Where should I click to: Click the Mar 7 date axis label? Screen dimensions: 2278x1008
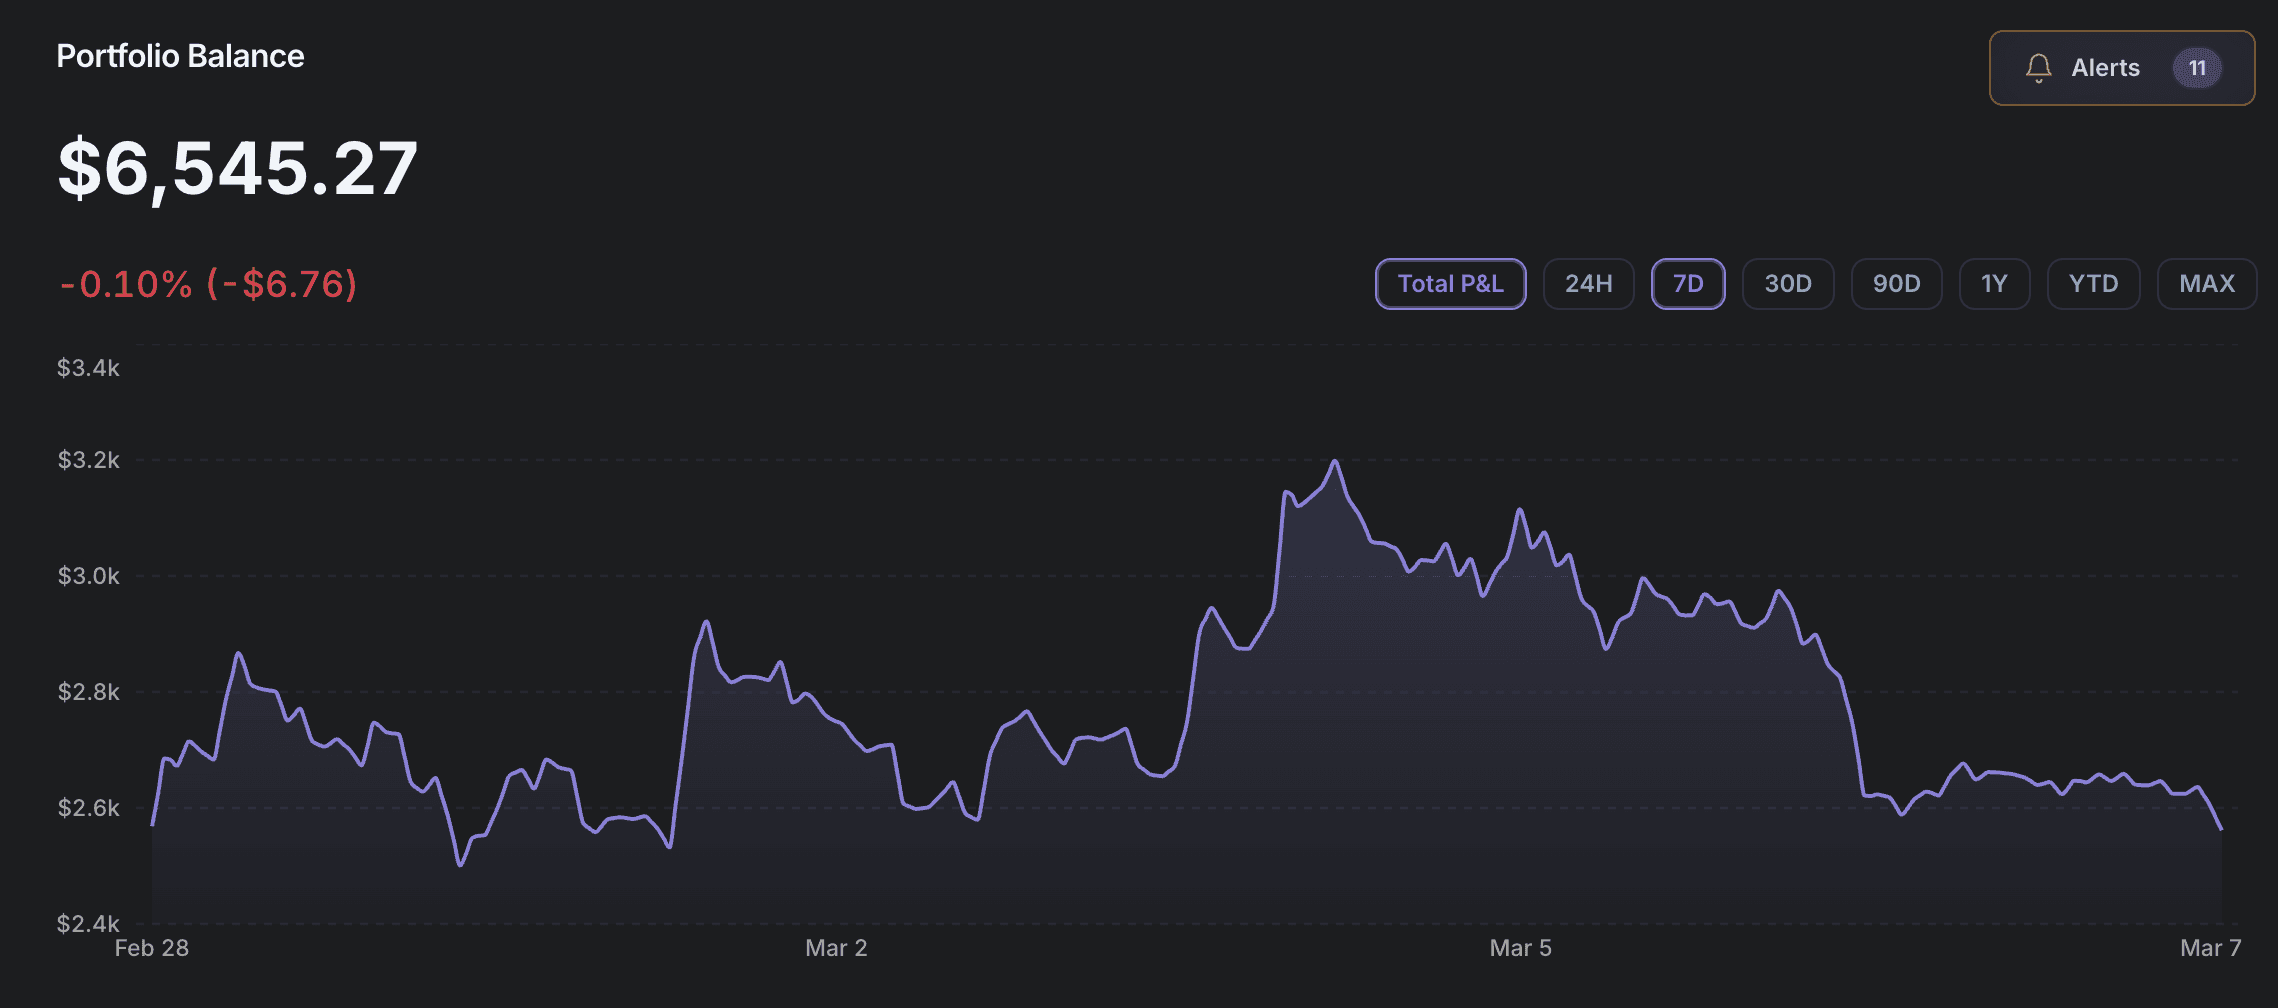click(2210, 948)
